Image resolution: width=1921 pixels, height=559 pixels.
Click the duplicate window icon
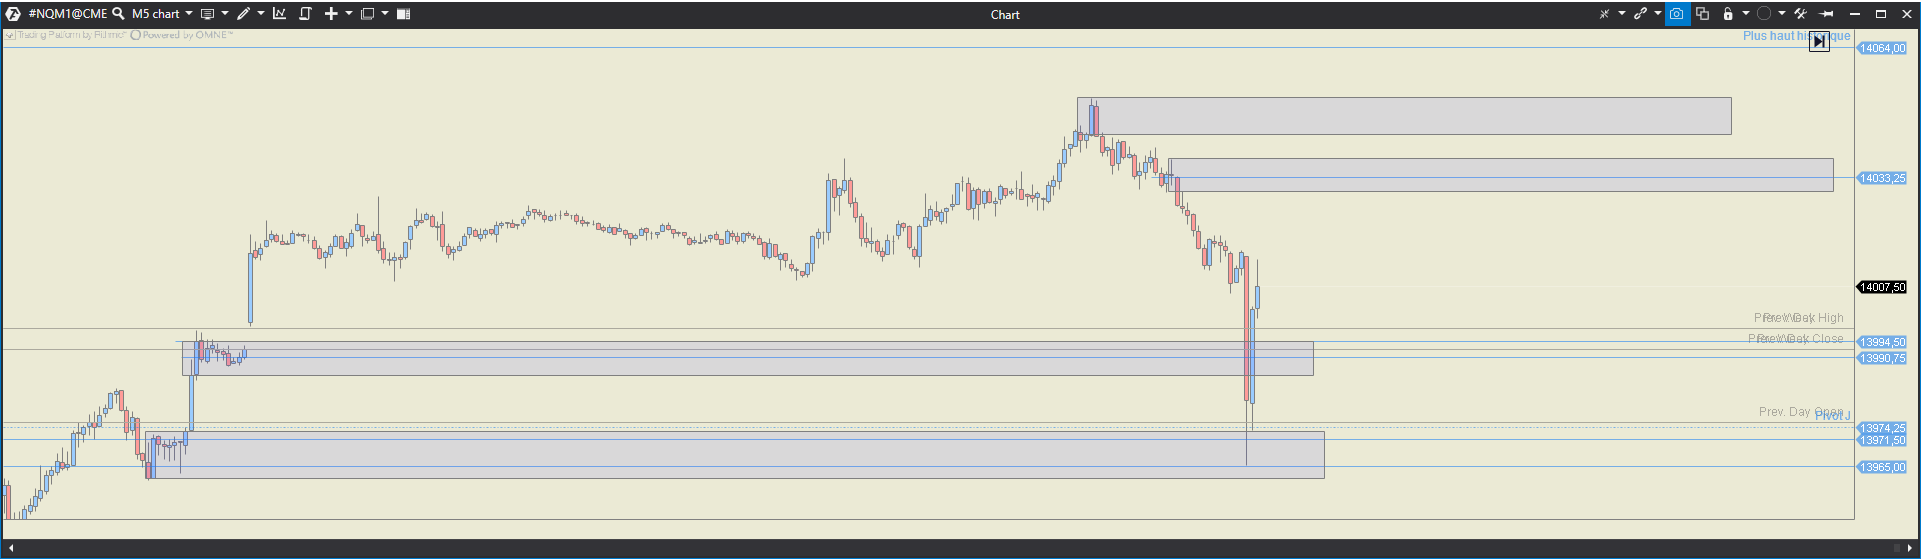[x=1702, y=14]
